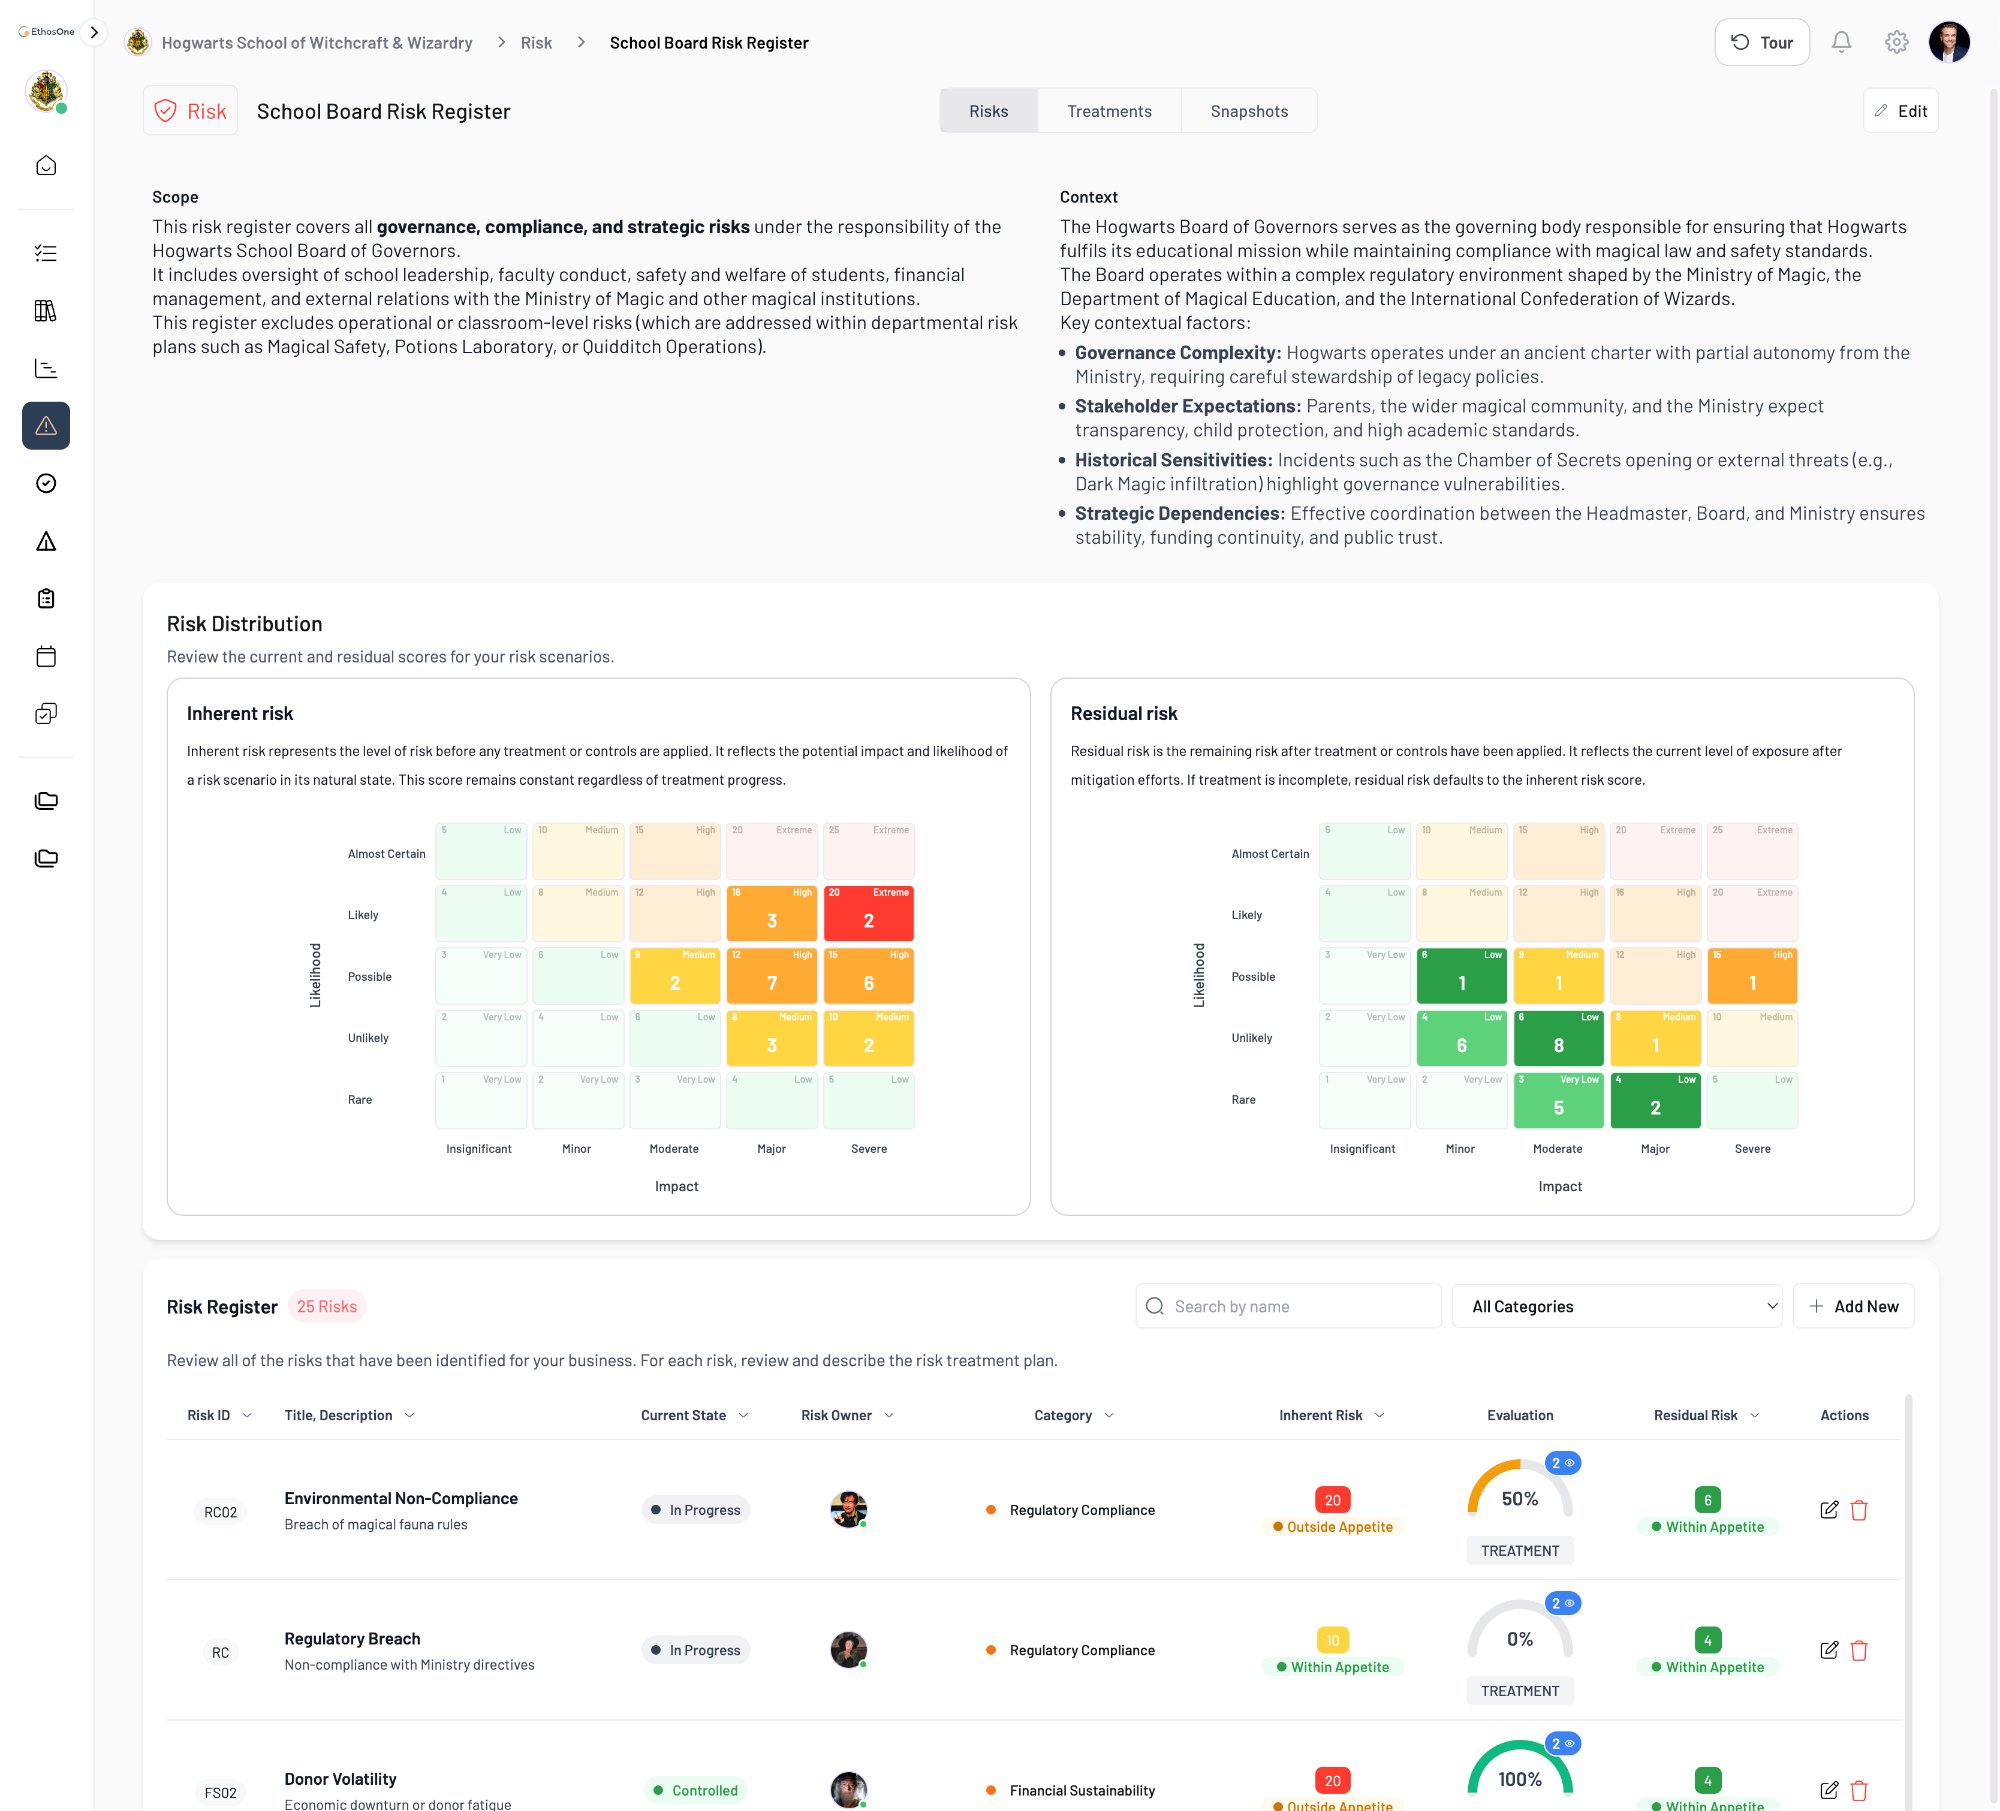
Task: Open the checklist icon in the sidebar
Action: tap(46, 253)
